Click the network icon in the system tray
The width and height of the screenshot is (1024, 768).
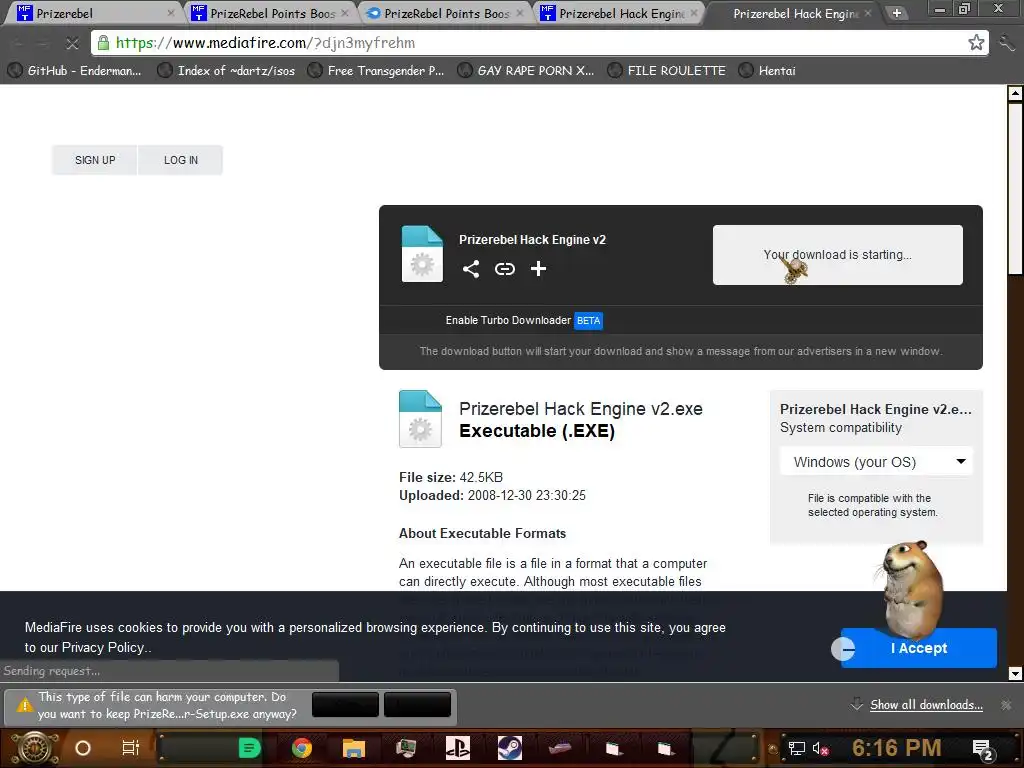point(796,748)
